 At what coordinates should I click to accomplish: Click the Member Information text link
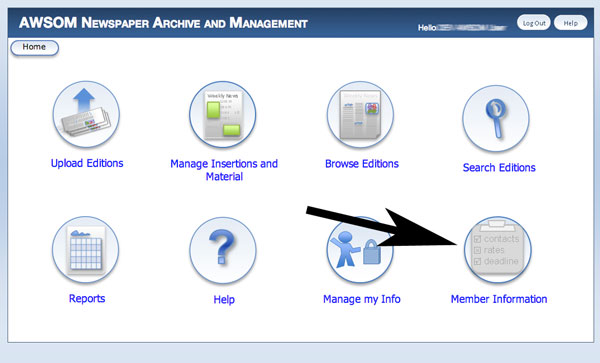point(499,299)
